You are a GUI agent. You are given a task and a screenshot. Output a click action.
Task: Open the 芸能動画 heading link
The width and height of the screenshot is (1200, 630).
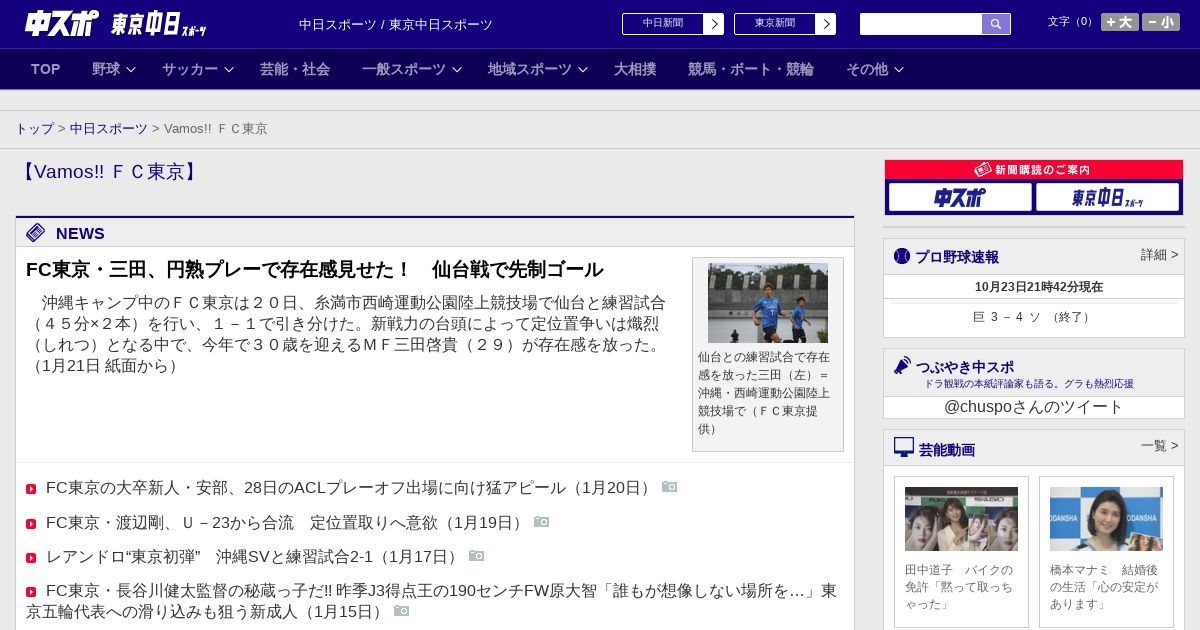point(947,450)
